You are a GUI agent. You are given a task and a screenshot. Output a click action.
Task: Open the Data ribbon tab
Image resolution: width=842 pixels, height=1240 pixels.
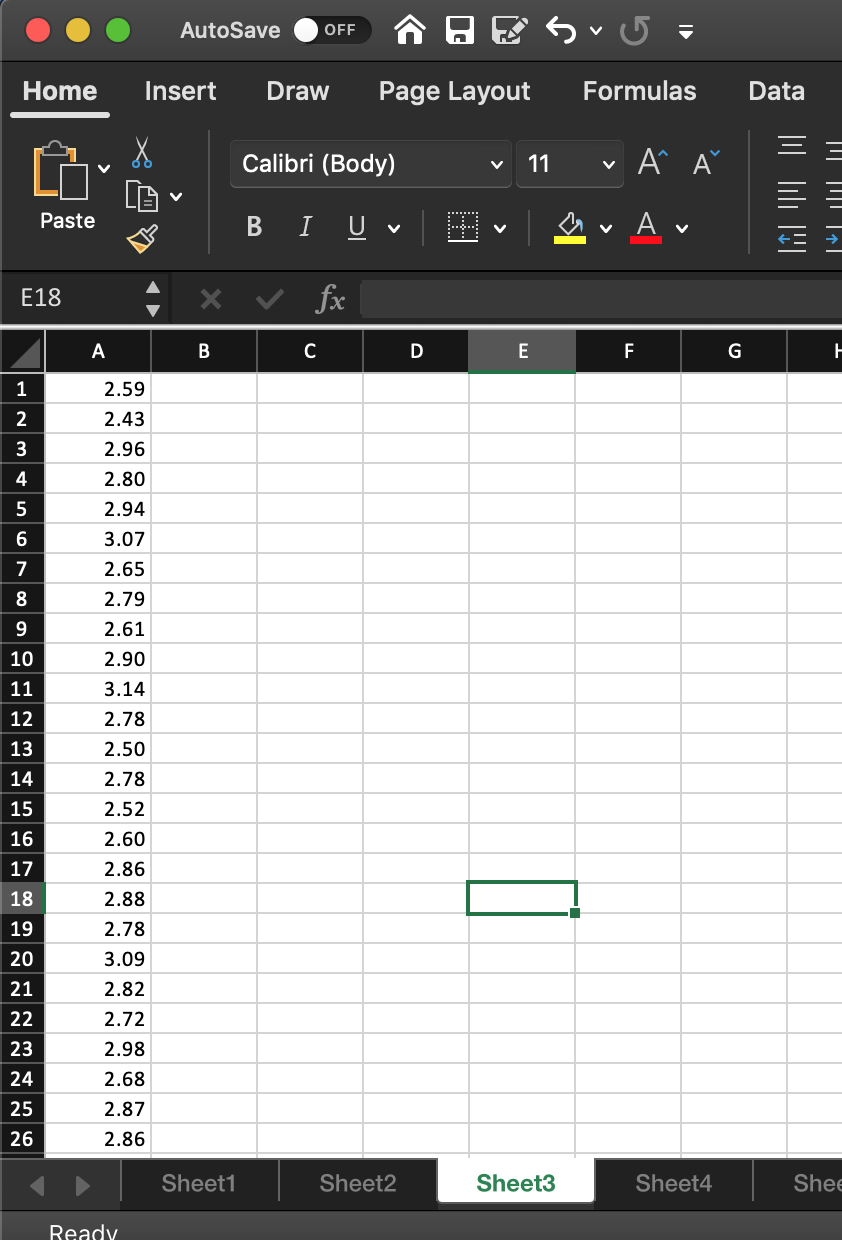[777, 91]
